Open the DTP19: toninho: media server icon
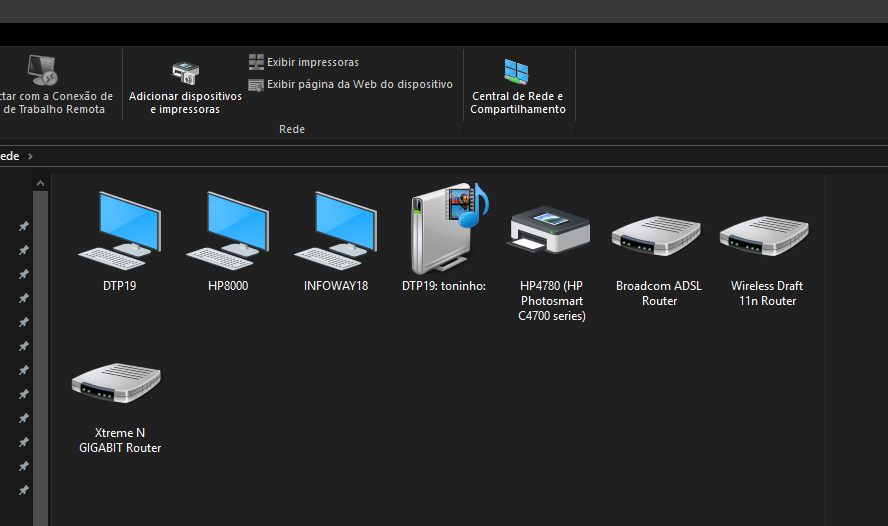Viewport: 888px width, 526px height. tap(449, 228)
